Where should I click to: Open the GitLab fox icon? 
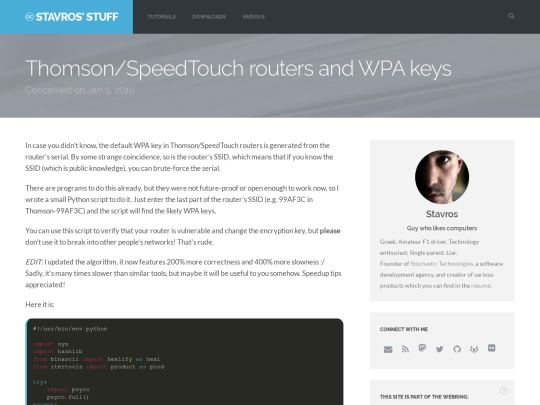474,349
